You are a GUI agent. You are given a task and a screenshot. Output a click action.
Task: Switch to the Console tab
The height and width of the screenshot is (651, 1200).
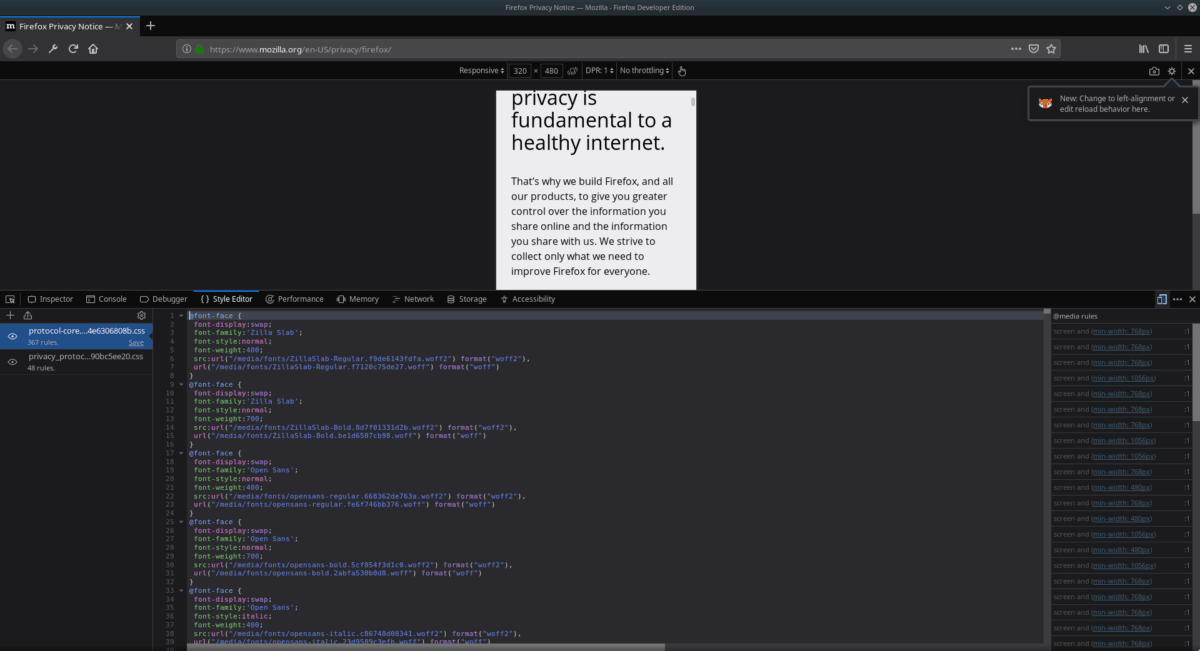tap(106, 298)
